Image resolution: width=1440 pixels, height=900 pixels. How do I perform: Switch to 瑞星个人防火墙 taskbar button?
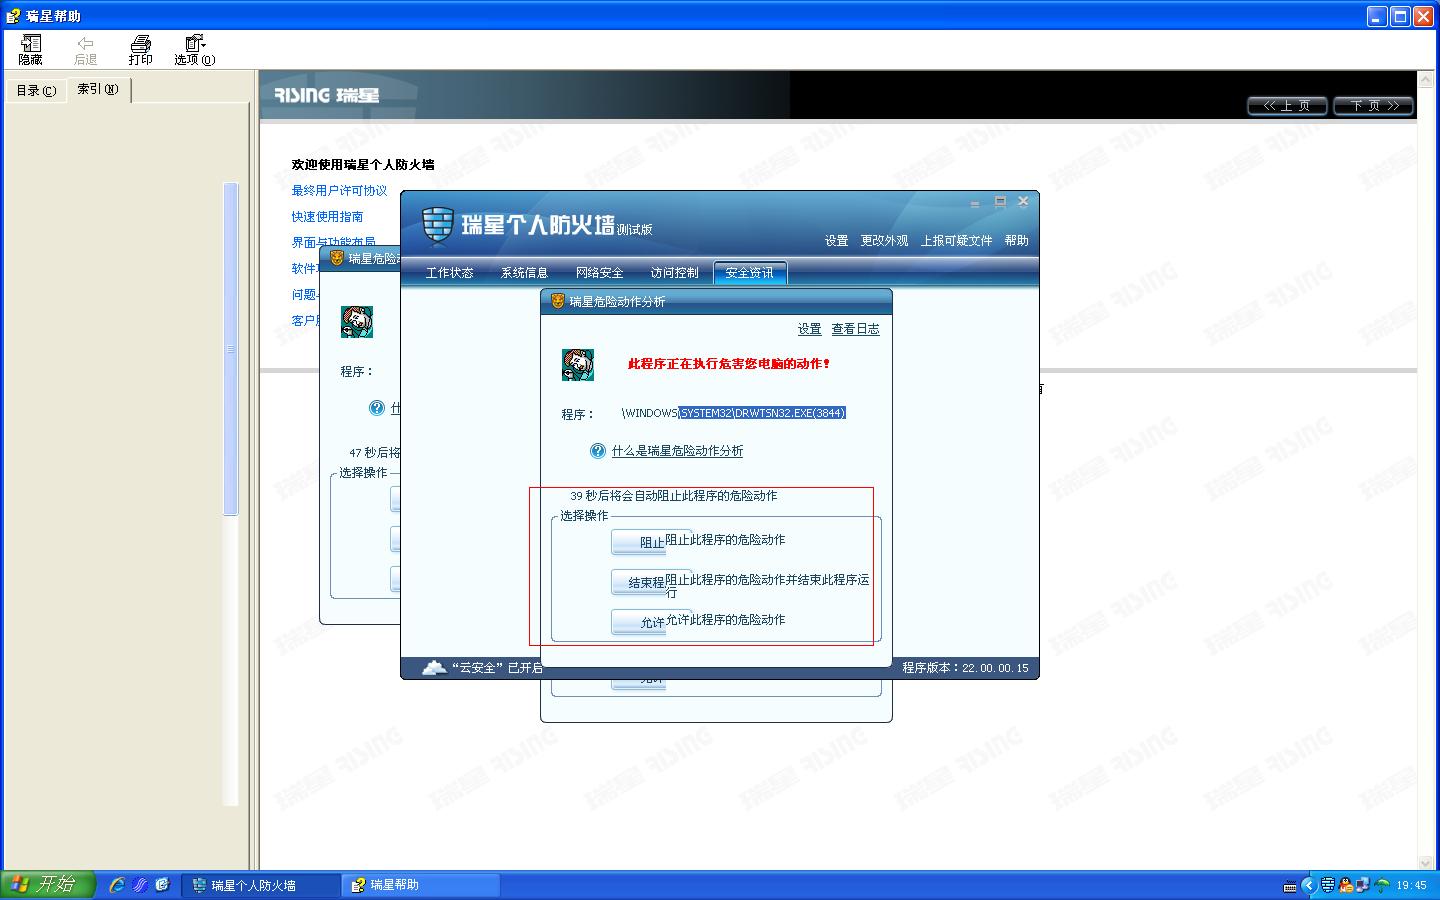click(x=261, y=885)
